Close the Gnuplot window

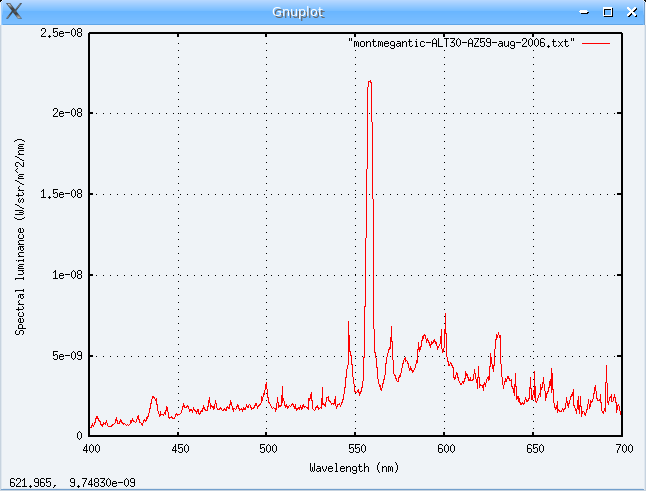[630, 12]
